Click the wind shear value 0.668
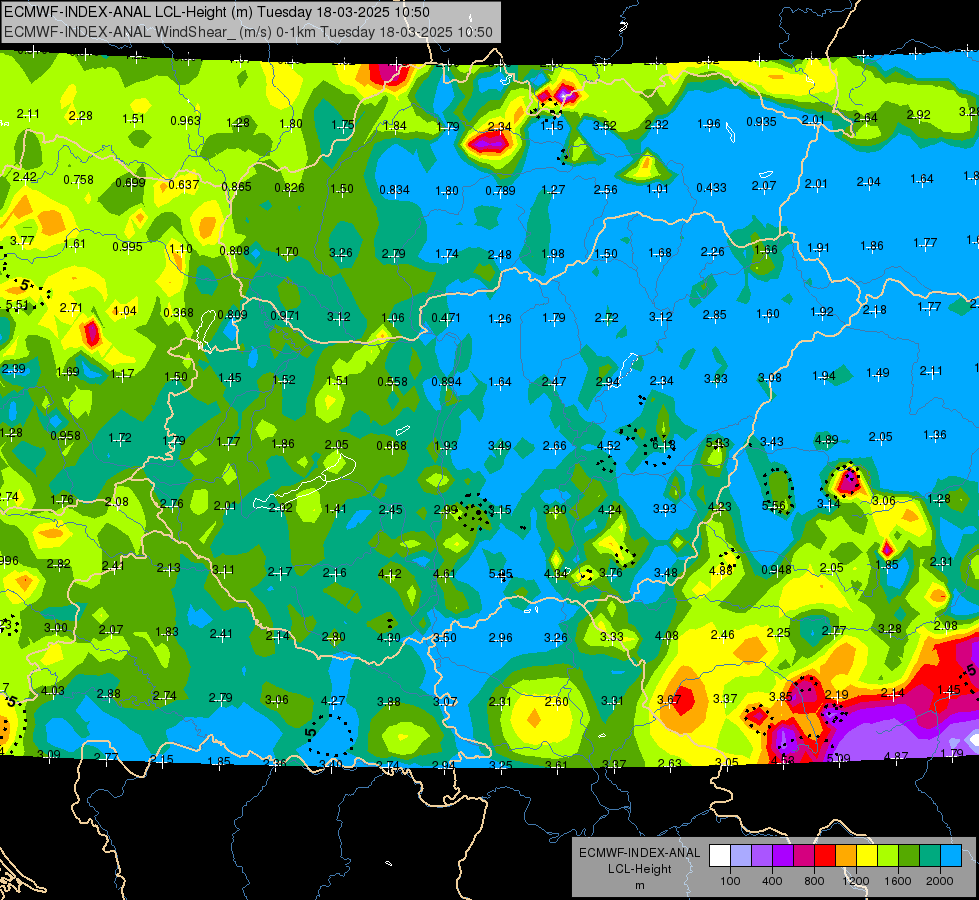 click(391, 446)
